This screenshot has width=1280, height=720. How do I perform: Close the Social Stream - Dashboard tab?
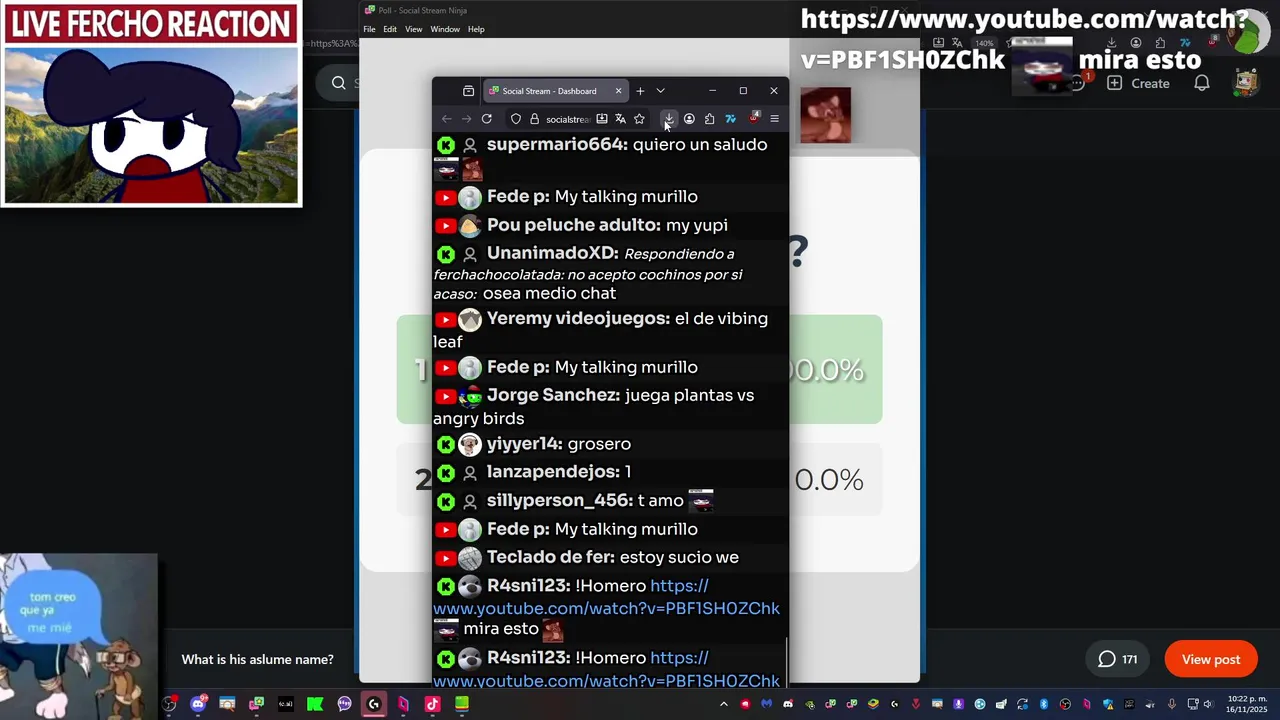[618, 91]
